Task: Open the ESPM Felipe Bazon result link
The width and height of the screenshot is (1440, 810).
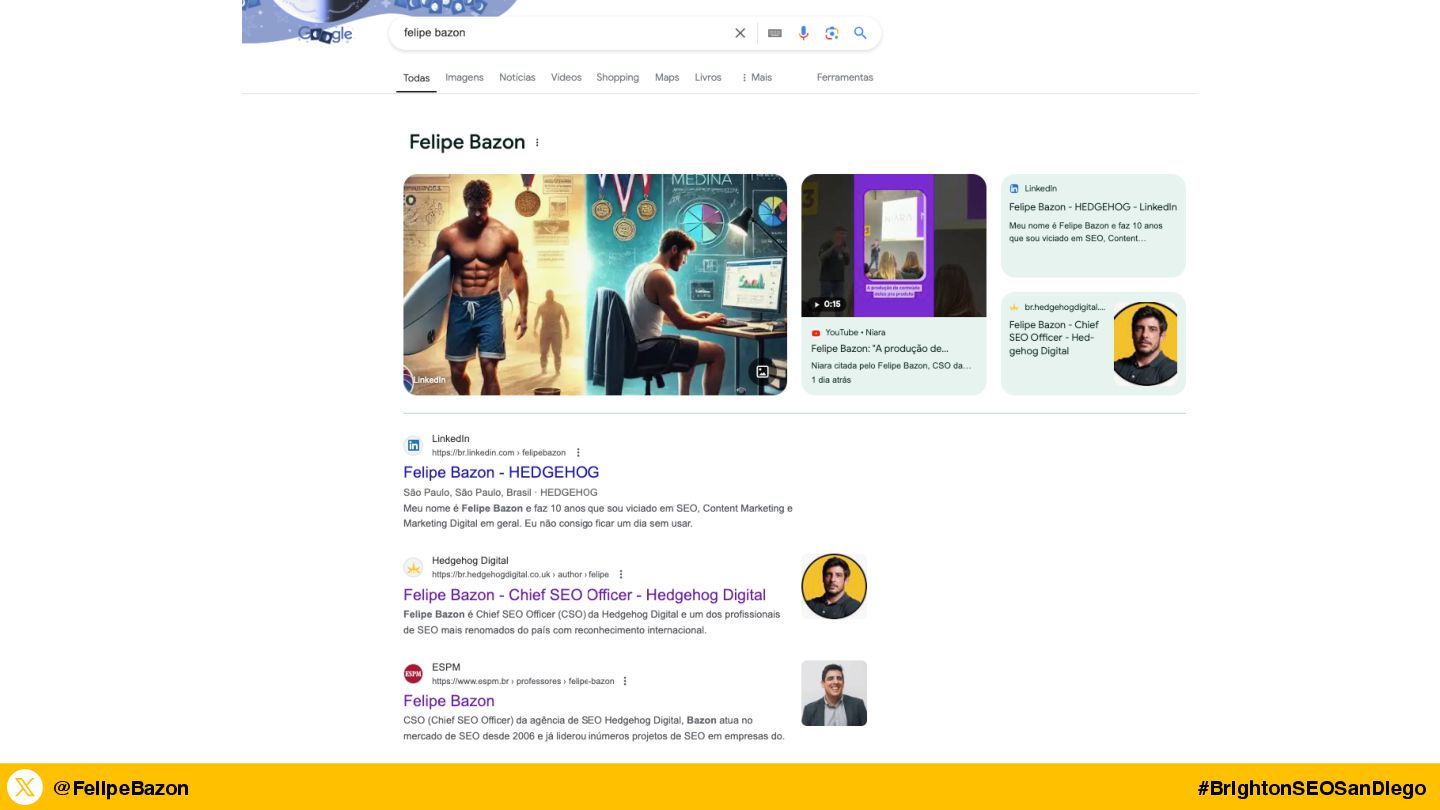Action: tap(449, 701)
